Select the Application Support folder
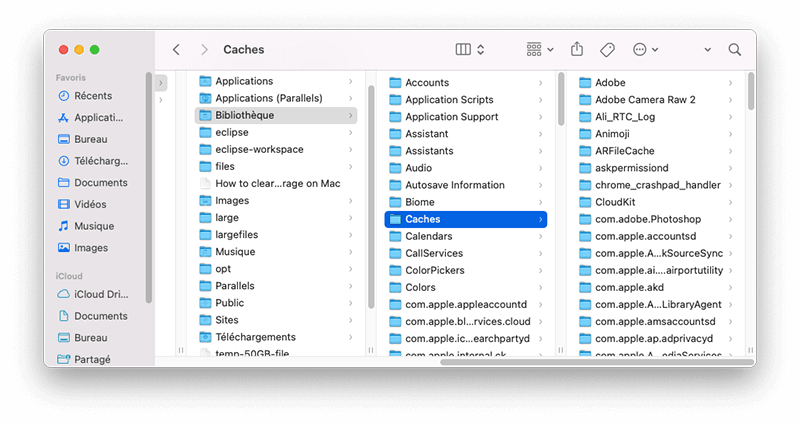The height and width of the screenshot is (425, 800). pyautogui.click(x=465, y=117)
